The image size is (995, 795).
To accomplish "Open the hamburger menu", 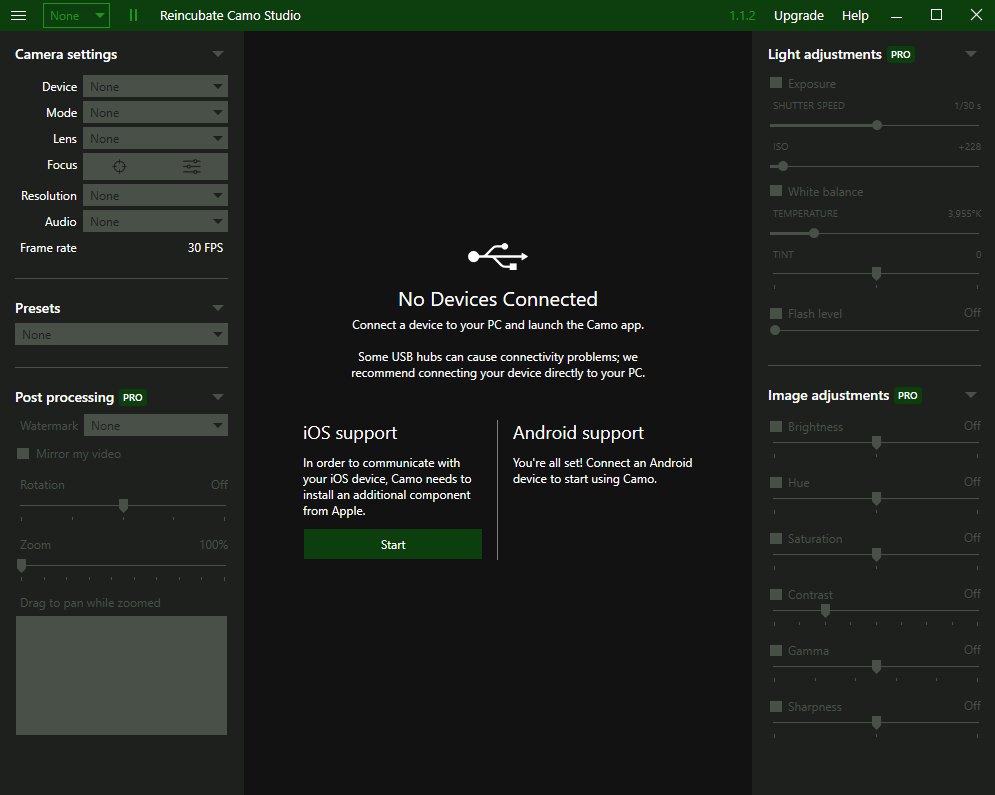I will pos(18,15).
